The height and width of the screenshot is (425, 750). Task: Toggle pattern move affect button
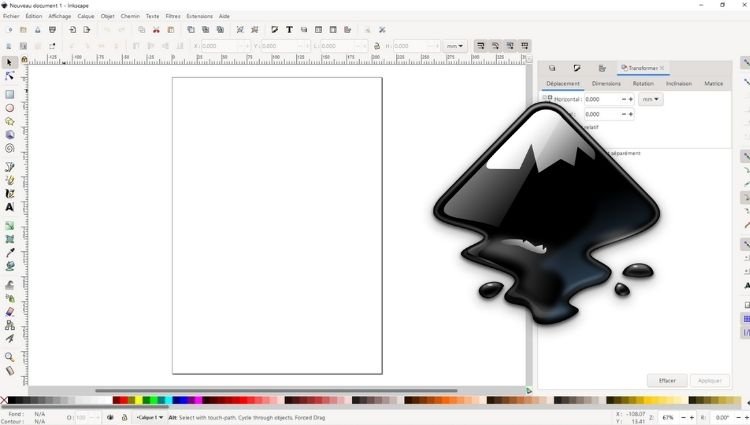pos(525,46)
